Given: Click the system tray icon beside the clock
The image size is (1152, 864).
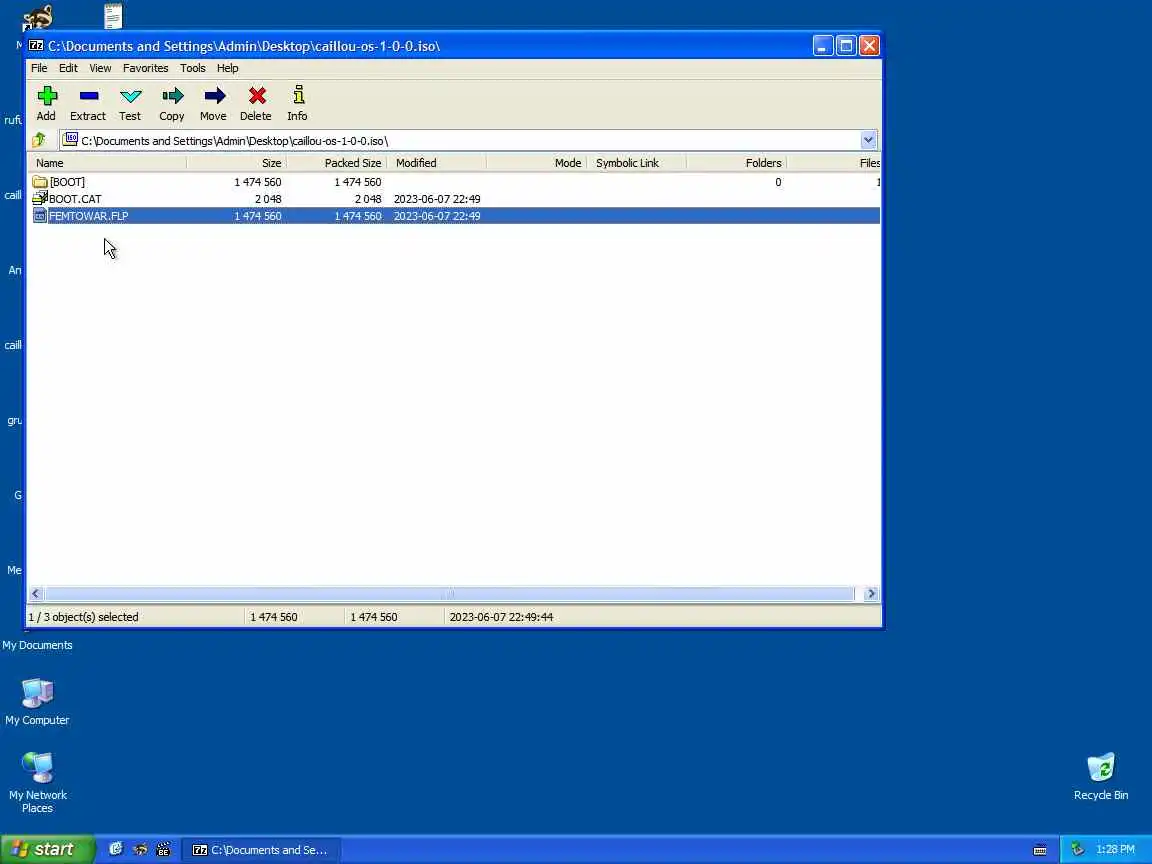Looking at the screenshot, I should (x=1077, y=849).
